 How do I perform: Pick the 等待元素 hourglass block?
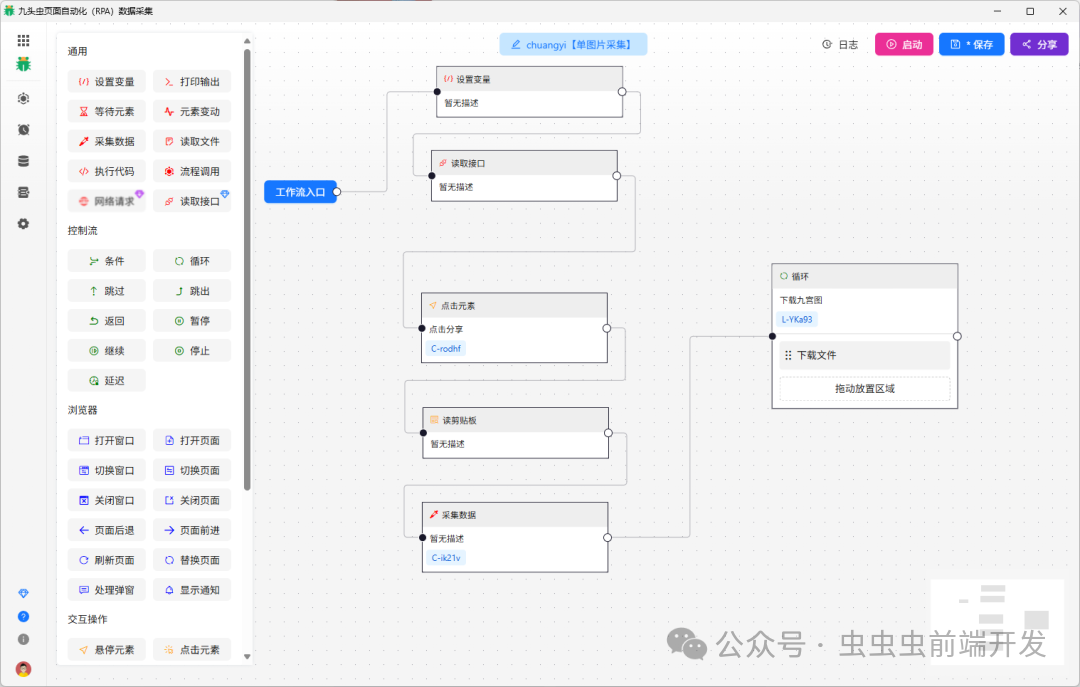[107, 111]
